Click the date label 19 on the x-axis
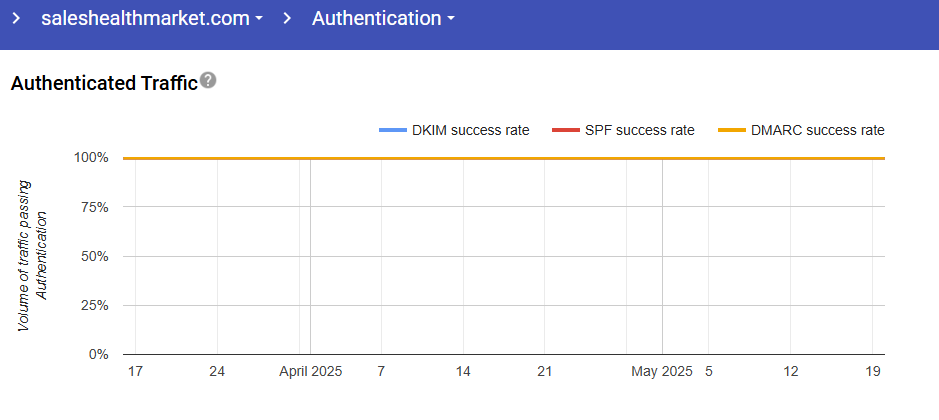The width and height of the screenshot is (939, 420). pos(873,371)
